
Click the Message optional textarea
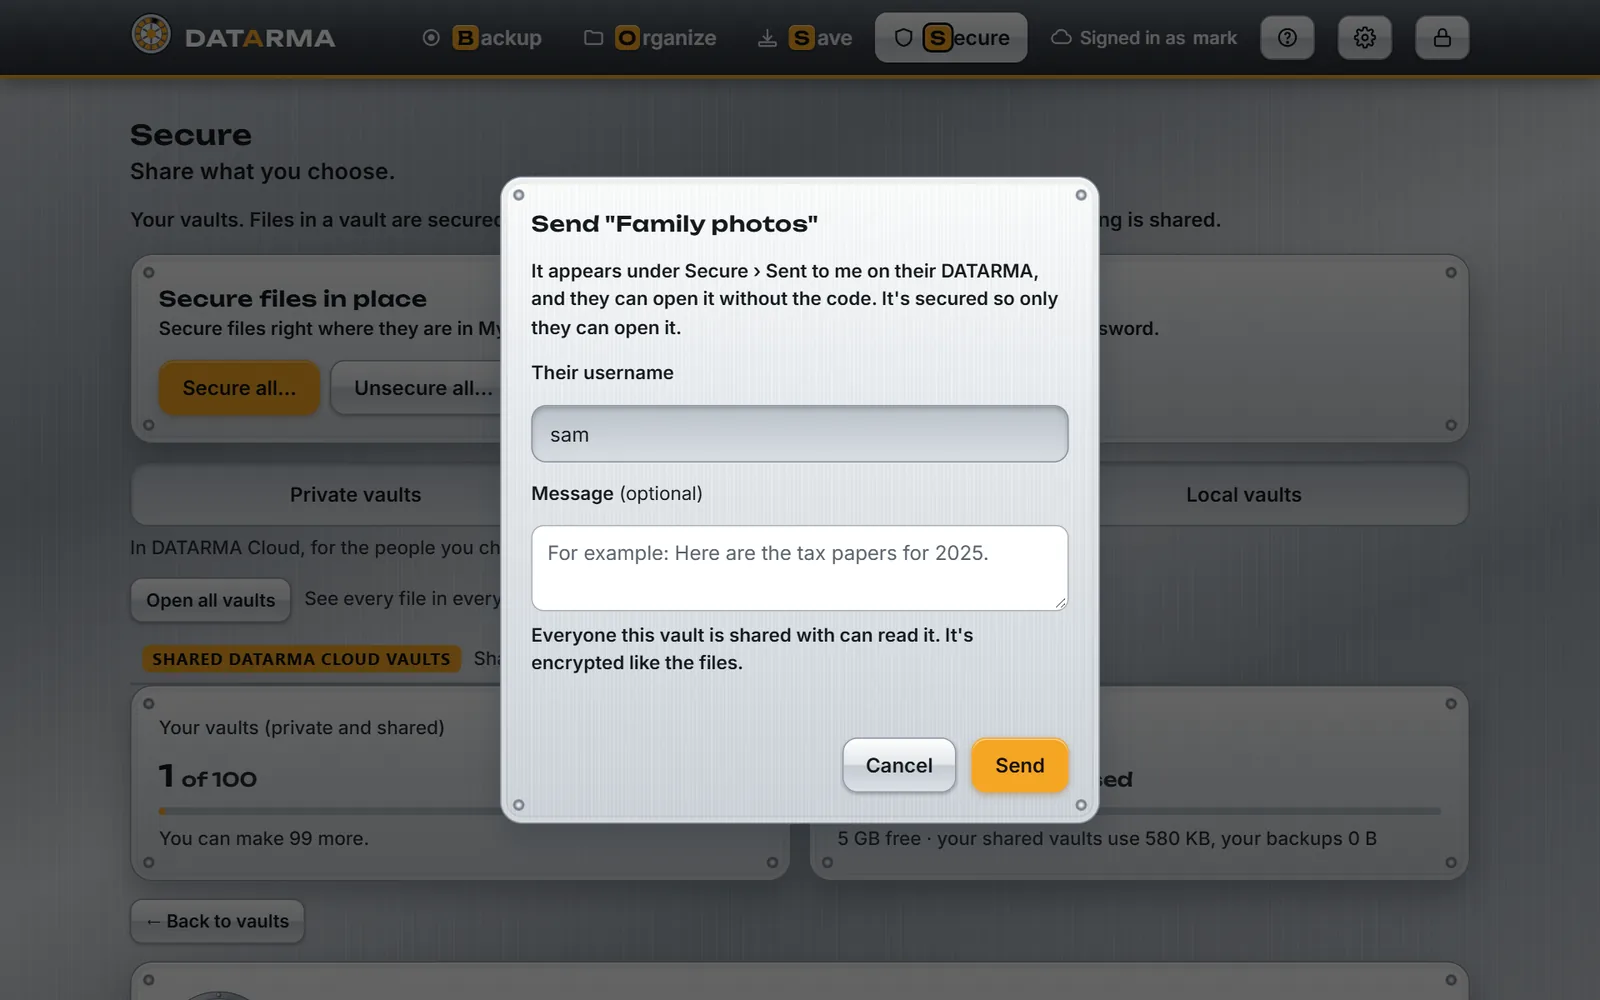(x=800, y=568)
